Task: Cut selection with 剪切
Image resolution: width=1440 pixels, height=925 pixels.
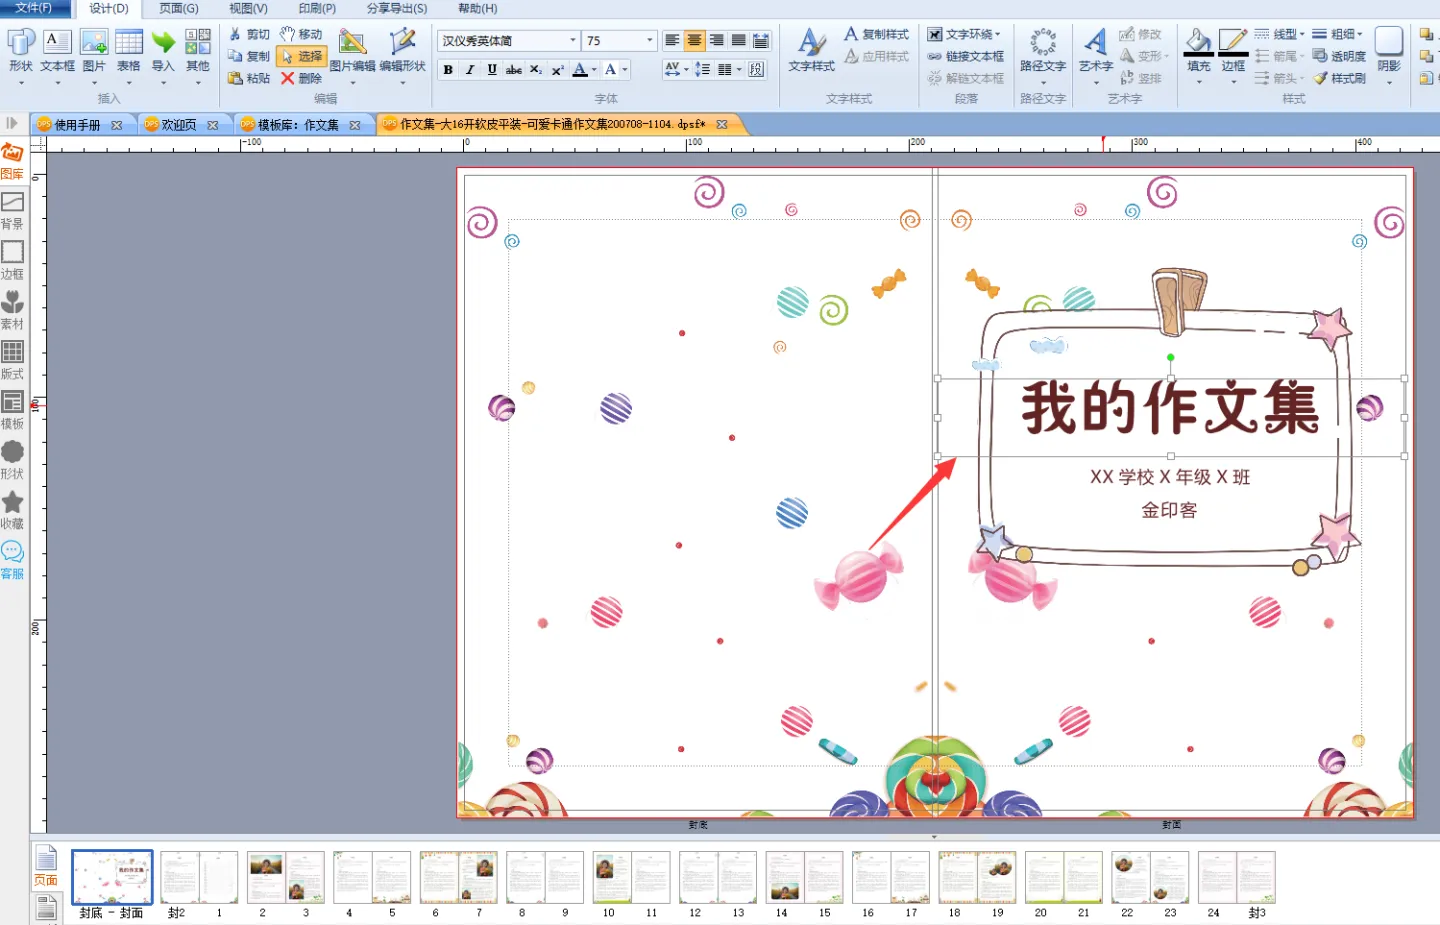Action: click(x=249, y=34)
